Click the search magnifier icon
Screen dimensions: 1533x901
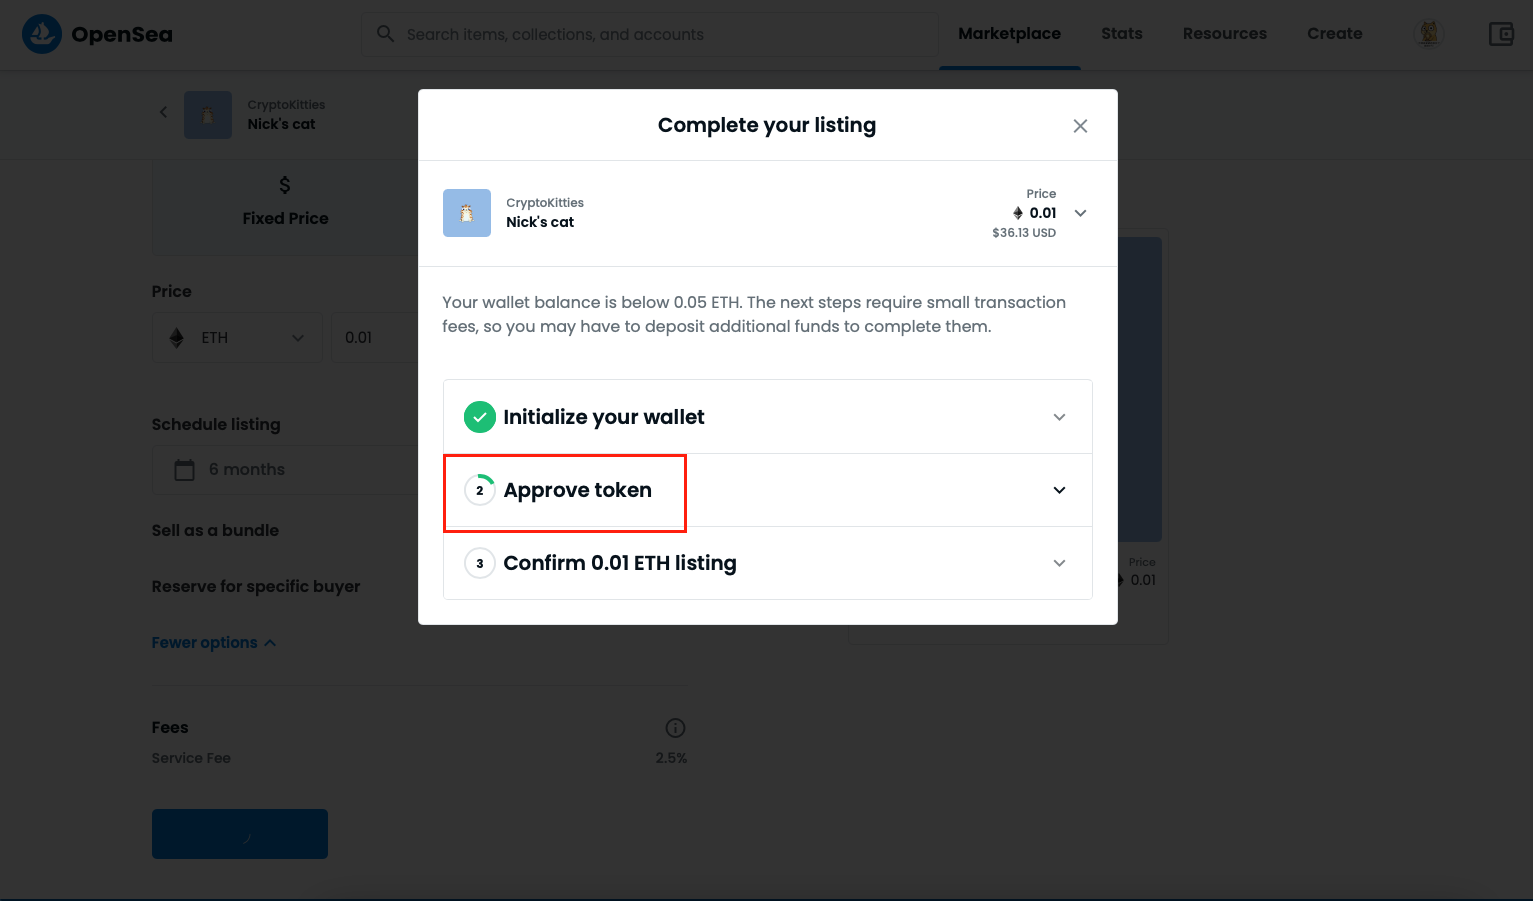(x=385, y=34)
